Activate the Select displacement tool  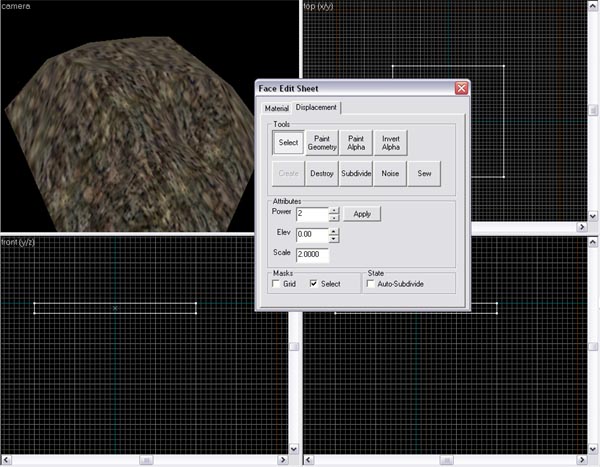coord(288,143)
